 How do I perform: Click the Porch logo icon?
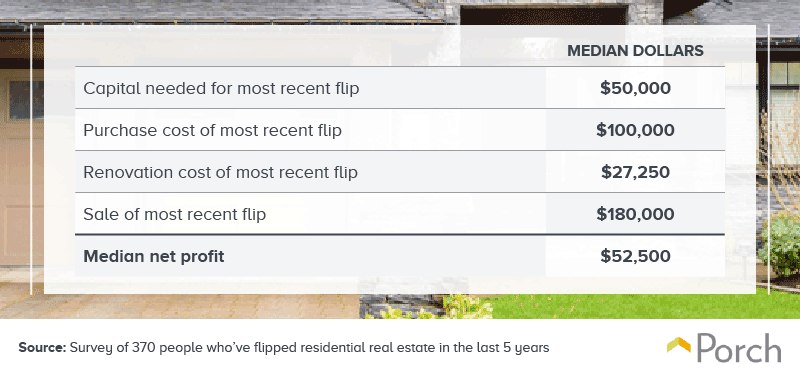[x=679, y=345]
